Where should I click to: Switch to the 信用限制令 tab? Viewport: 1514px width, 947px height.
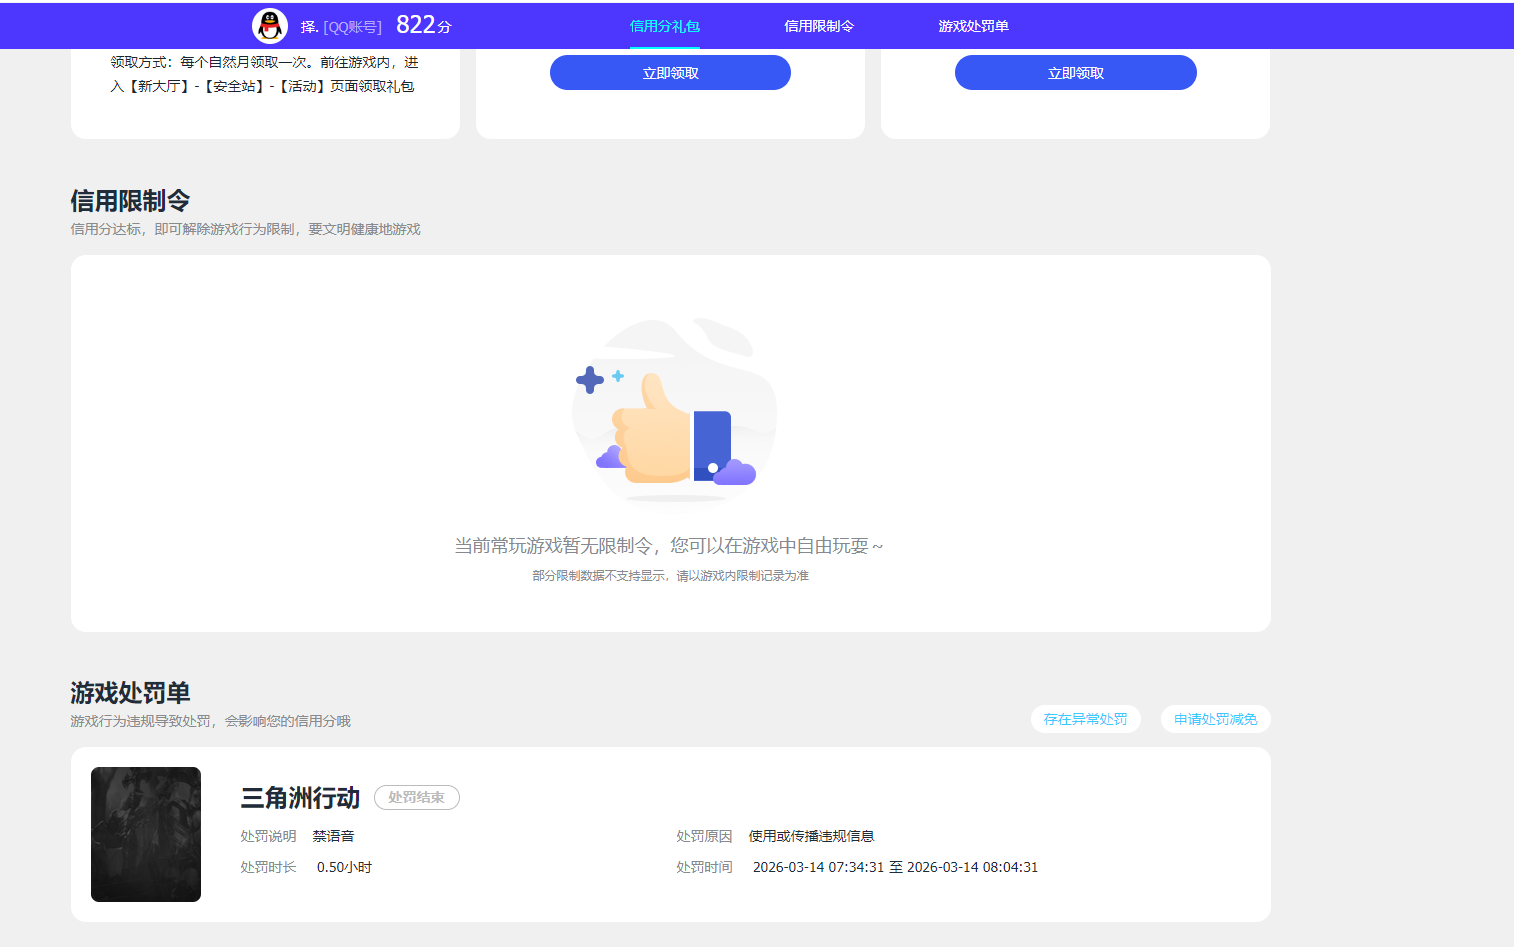pos(817,25)
